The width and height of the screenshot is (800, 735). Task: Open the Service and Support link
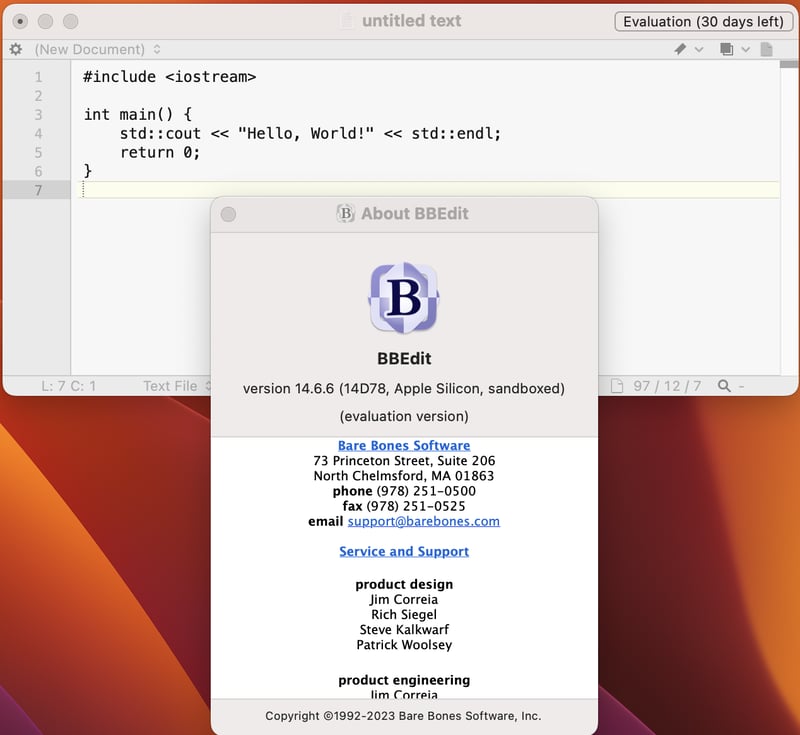[404, 551]
